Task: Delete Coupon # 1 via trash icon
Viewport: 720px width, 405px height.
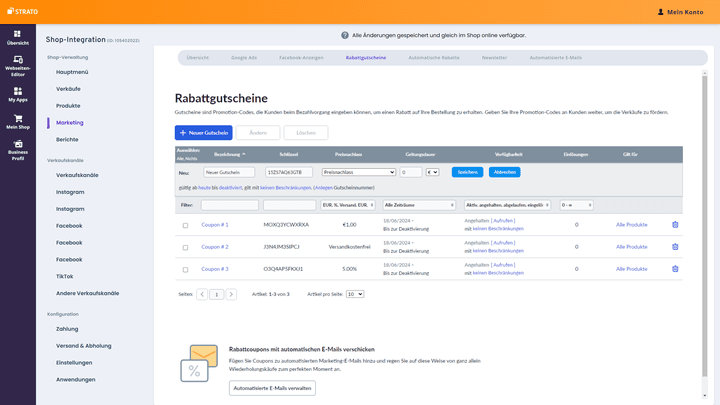Action: pyautogui.click(x=675, y=225)
